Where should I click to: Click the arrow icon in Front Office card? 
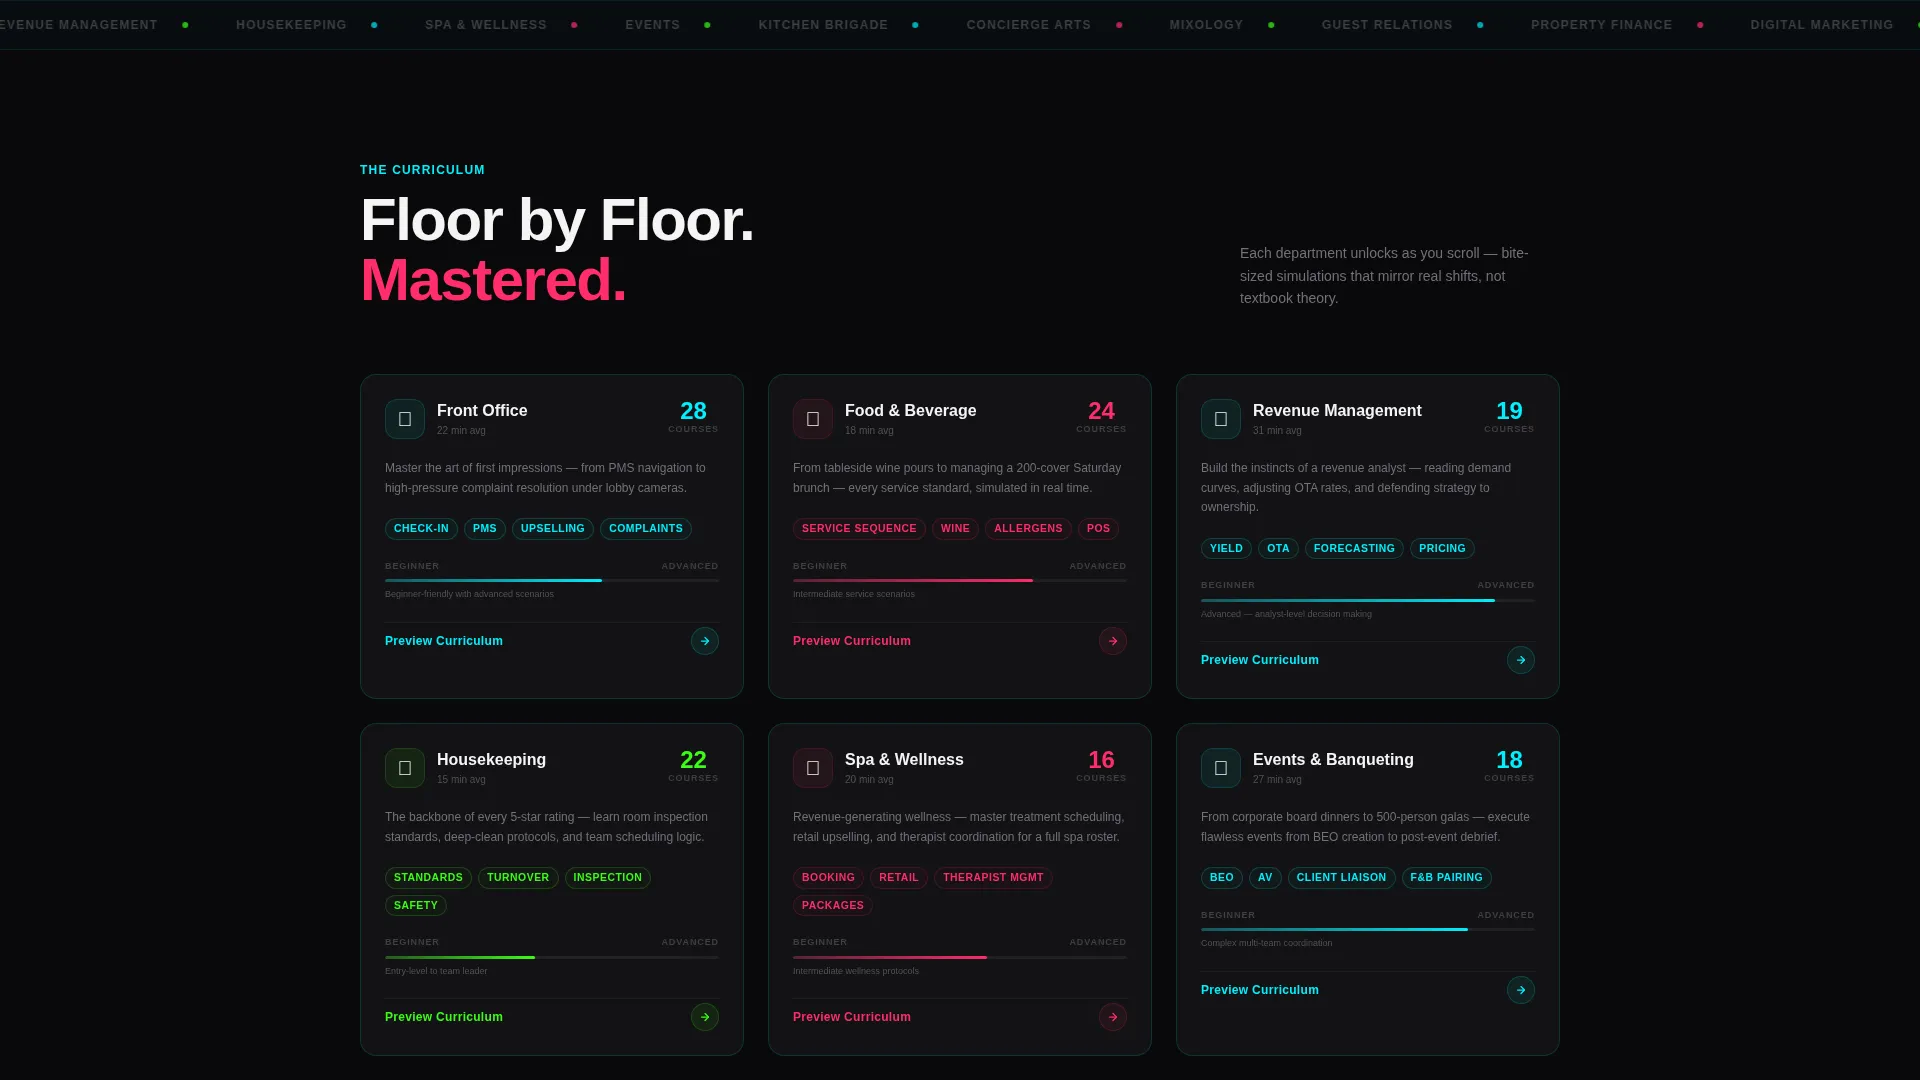pos(705,641)
